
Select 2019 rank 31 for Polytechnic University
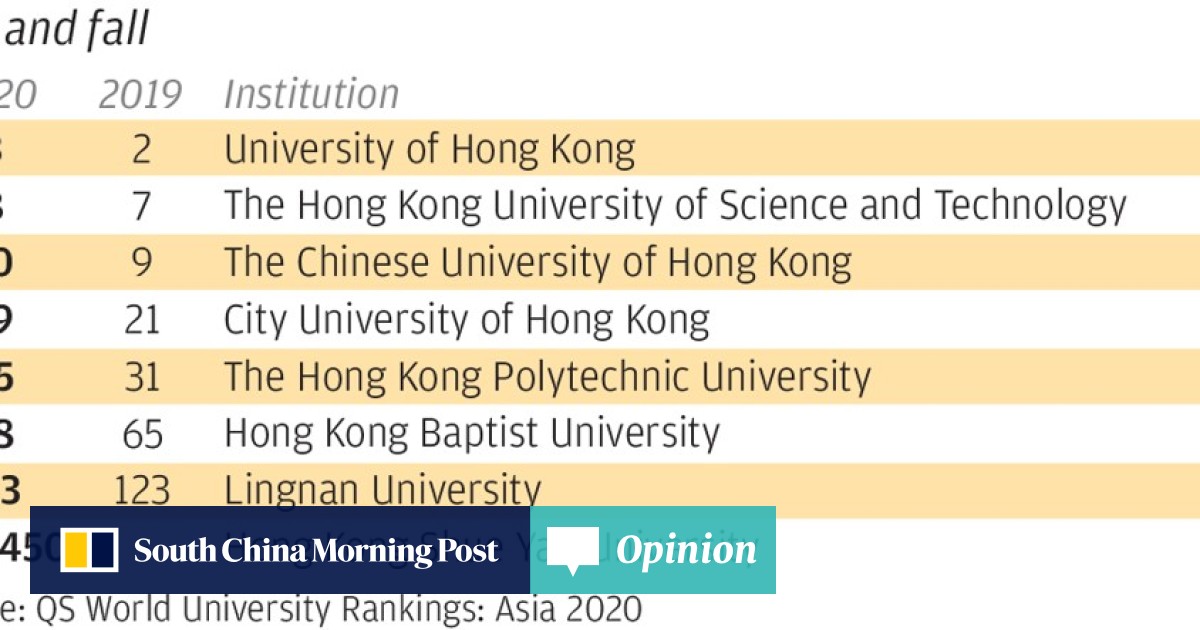pos(141,377)
